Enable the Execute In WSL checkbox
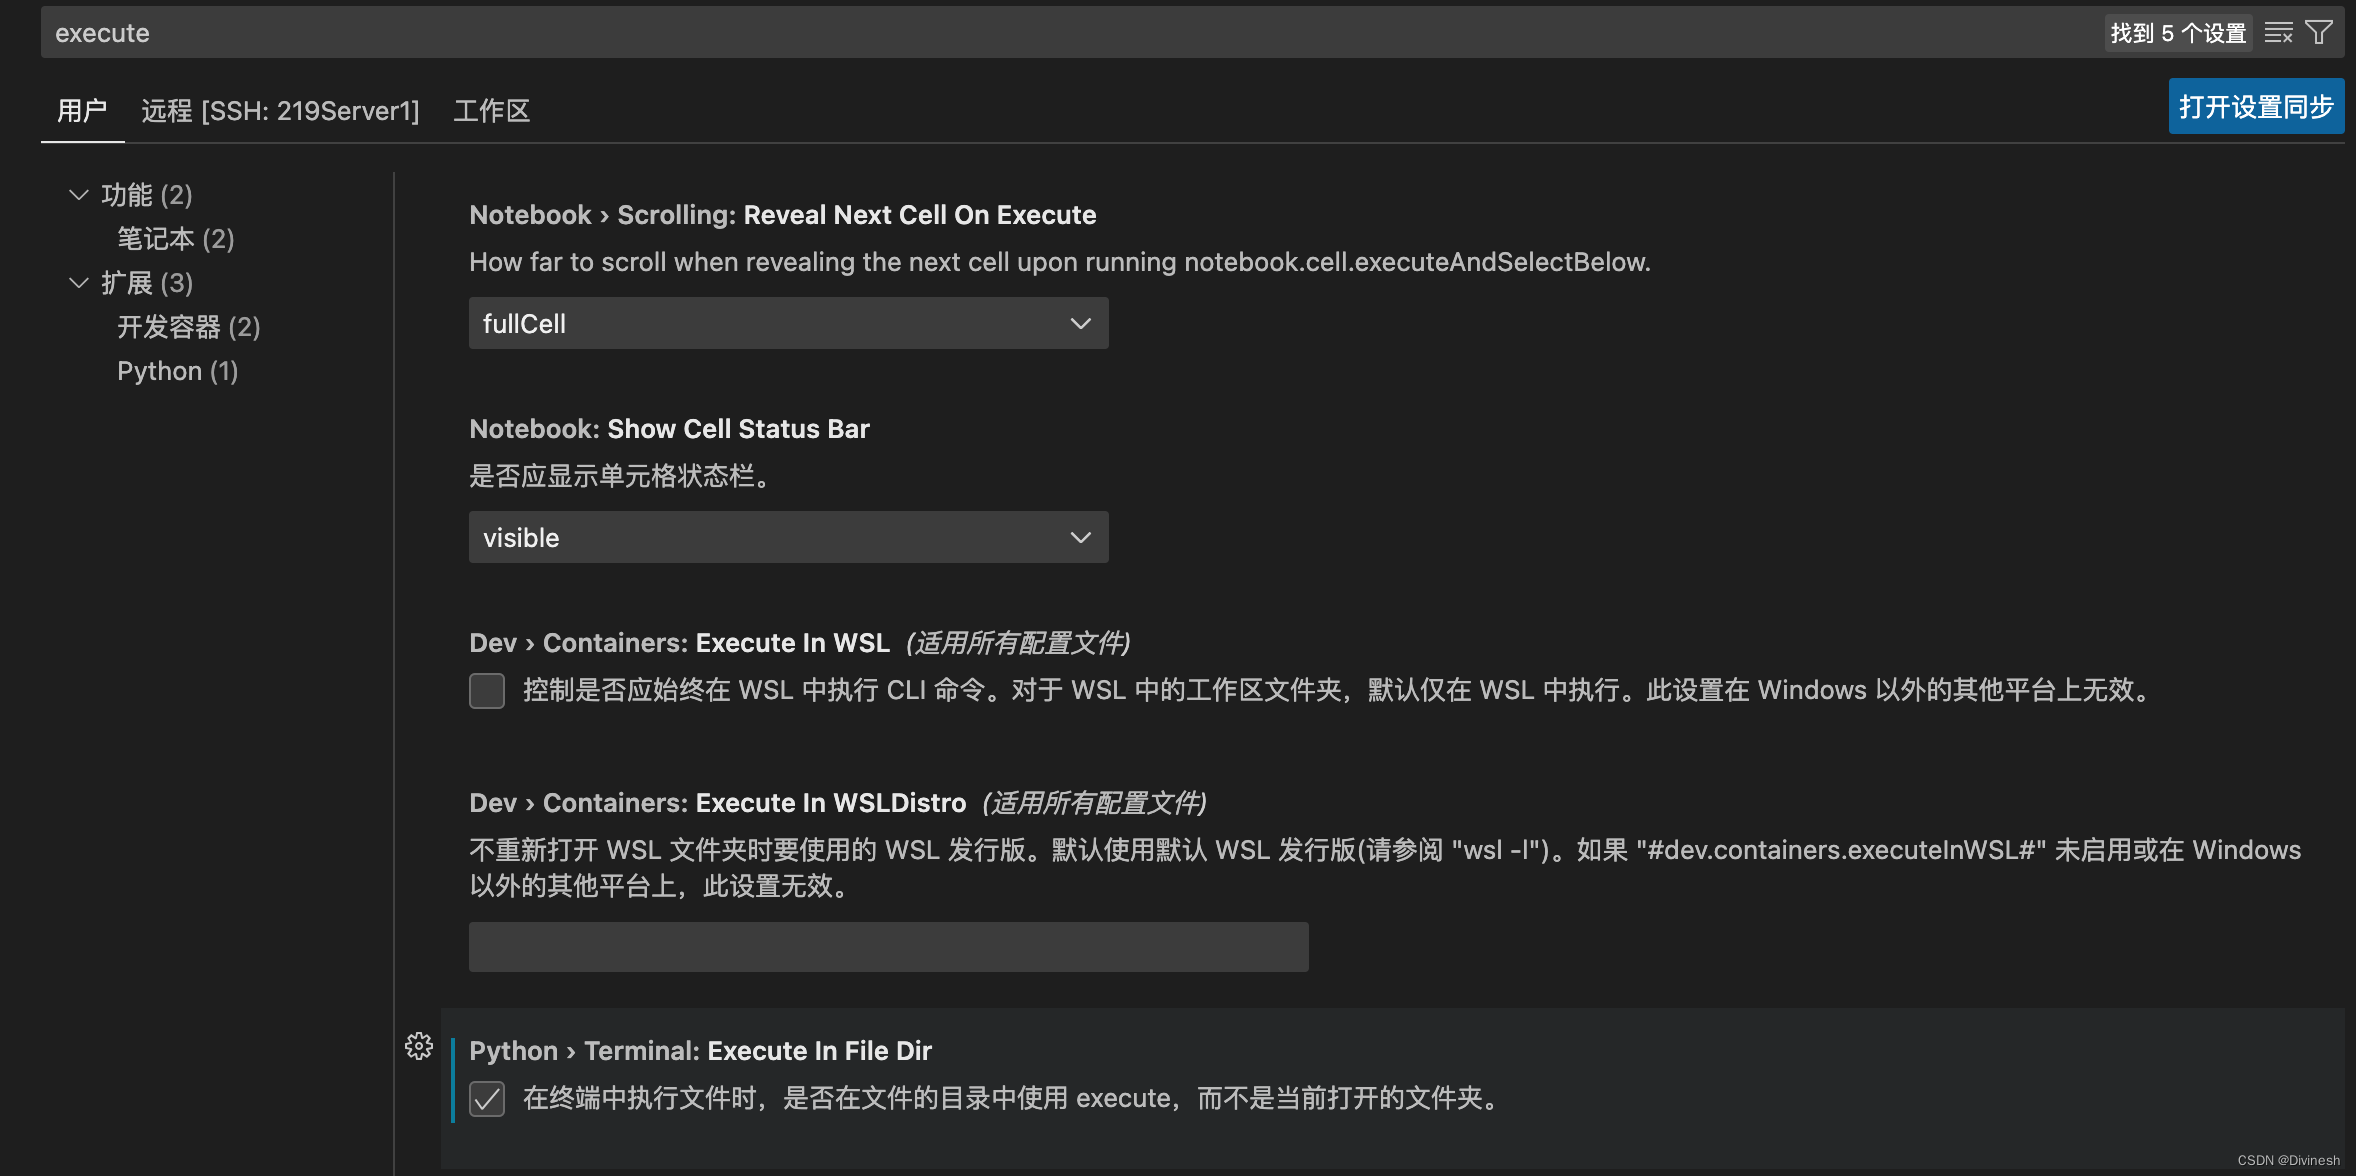2356x1176 pixels. click(x=487, y=691)
